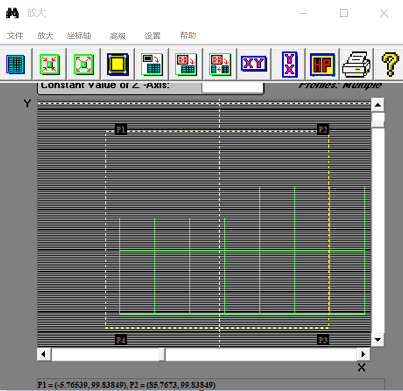Image resolution: width=403 pixels, height=391 pixels.
Task: Open help with the question mark icon
Action: (x=389, y=64)
